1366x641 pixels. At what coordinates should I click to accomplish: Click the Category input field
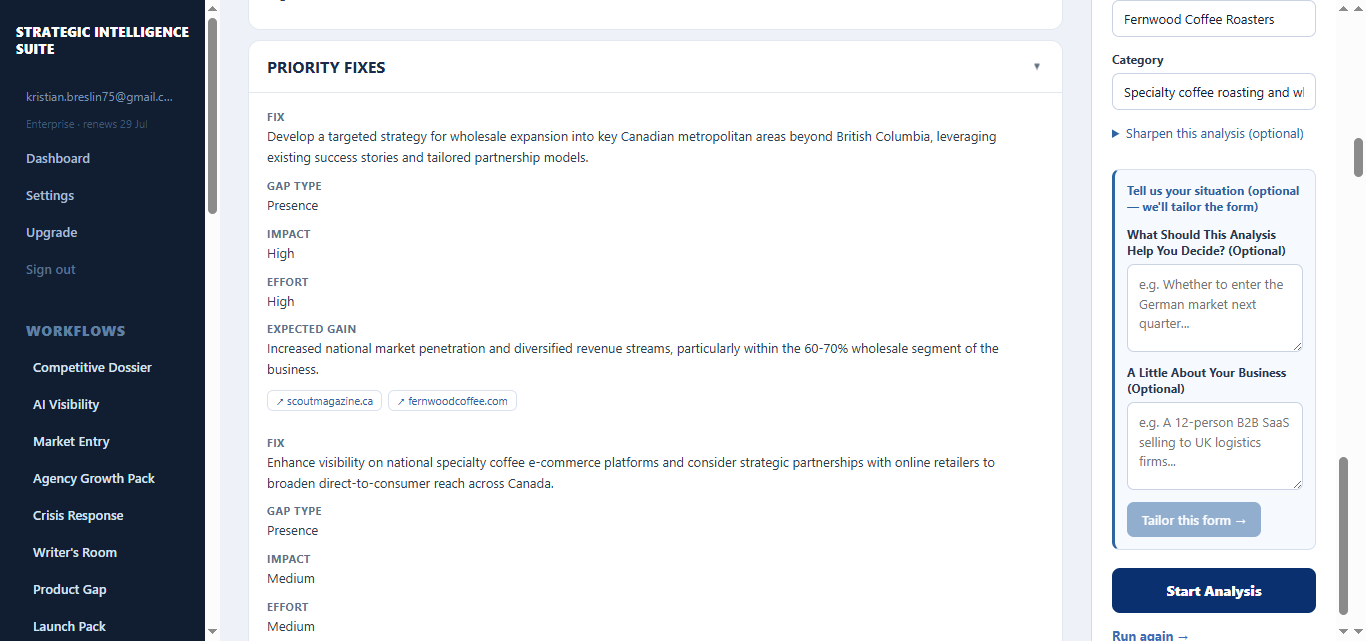tap(1214, 92)
